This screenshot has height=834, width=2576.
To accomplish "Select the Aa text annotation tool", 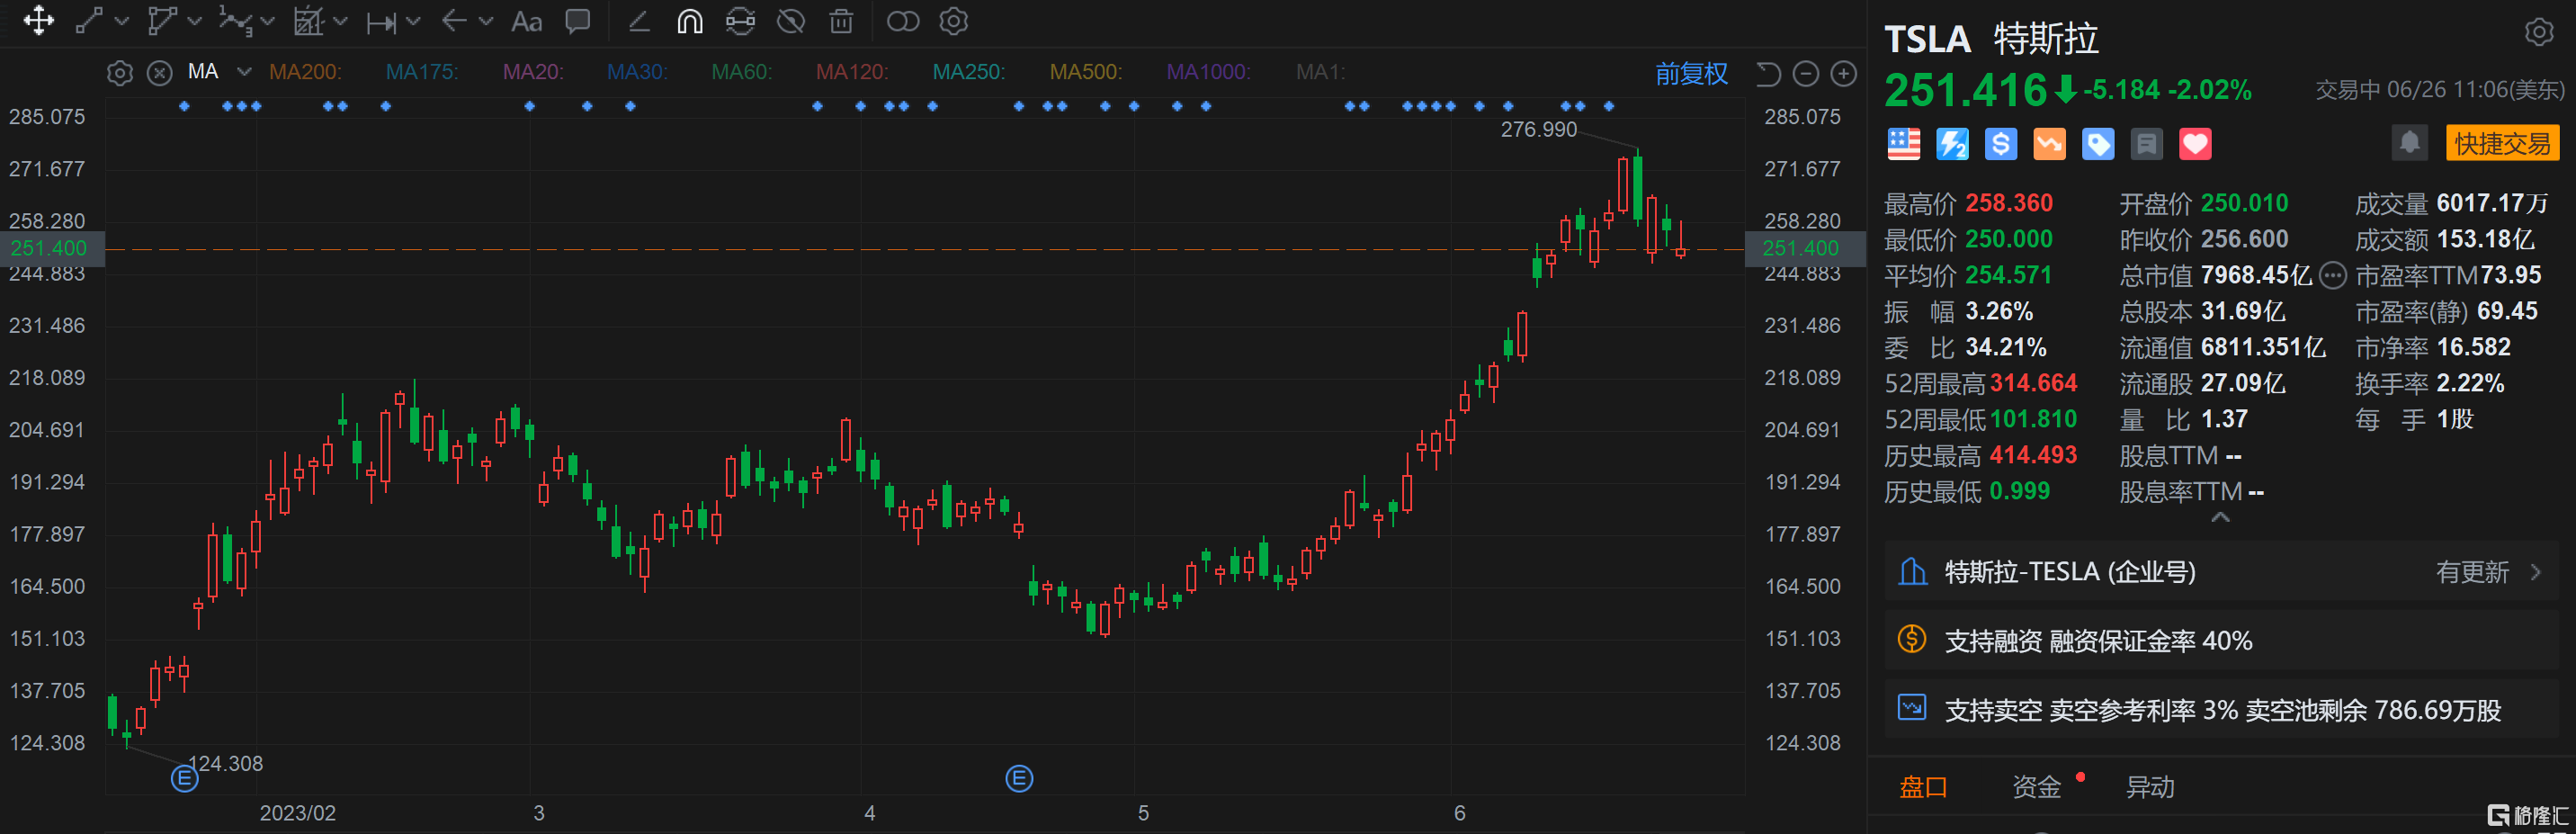I will tap(526, 21).
